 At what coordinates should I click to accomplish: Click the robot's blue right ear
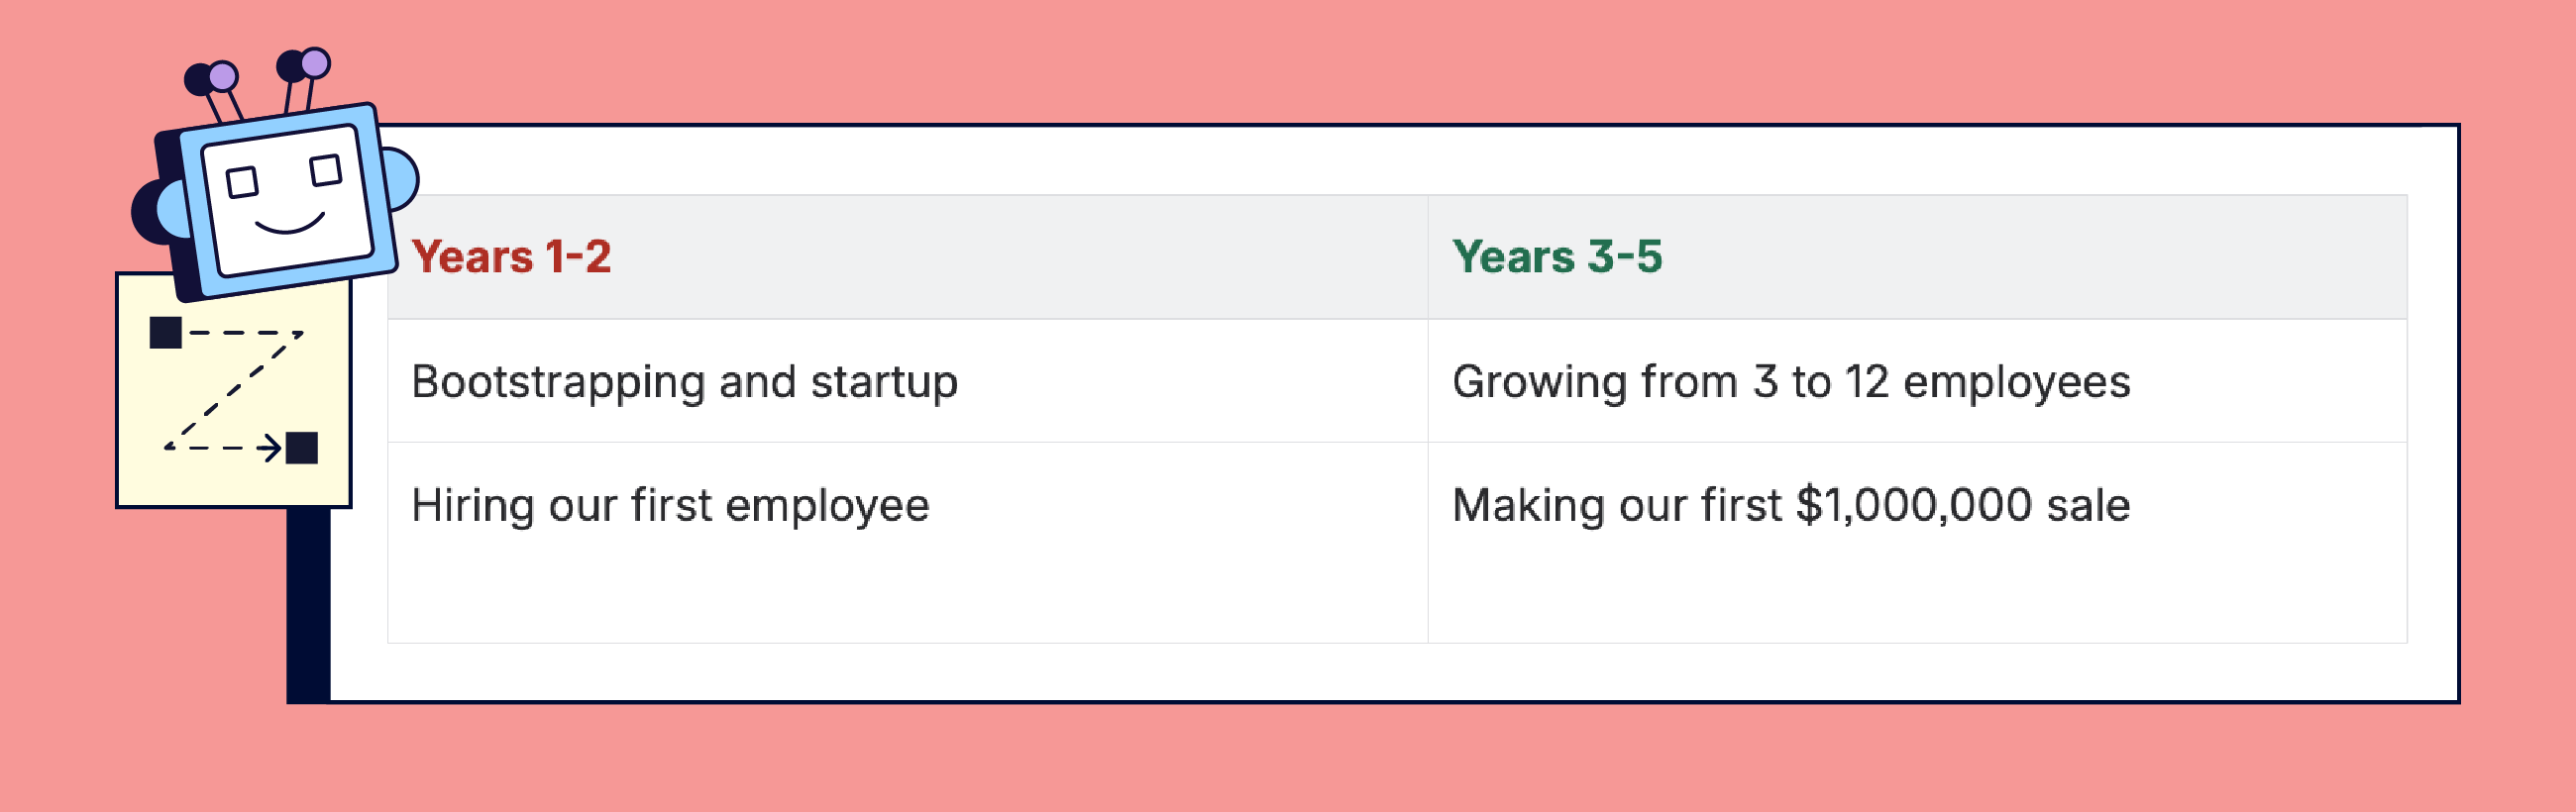pyautogui.click(x=402, y=179)
